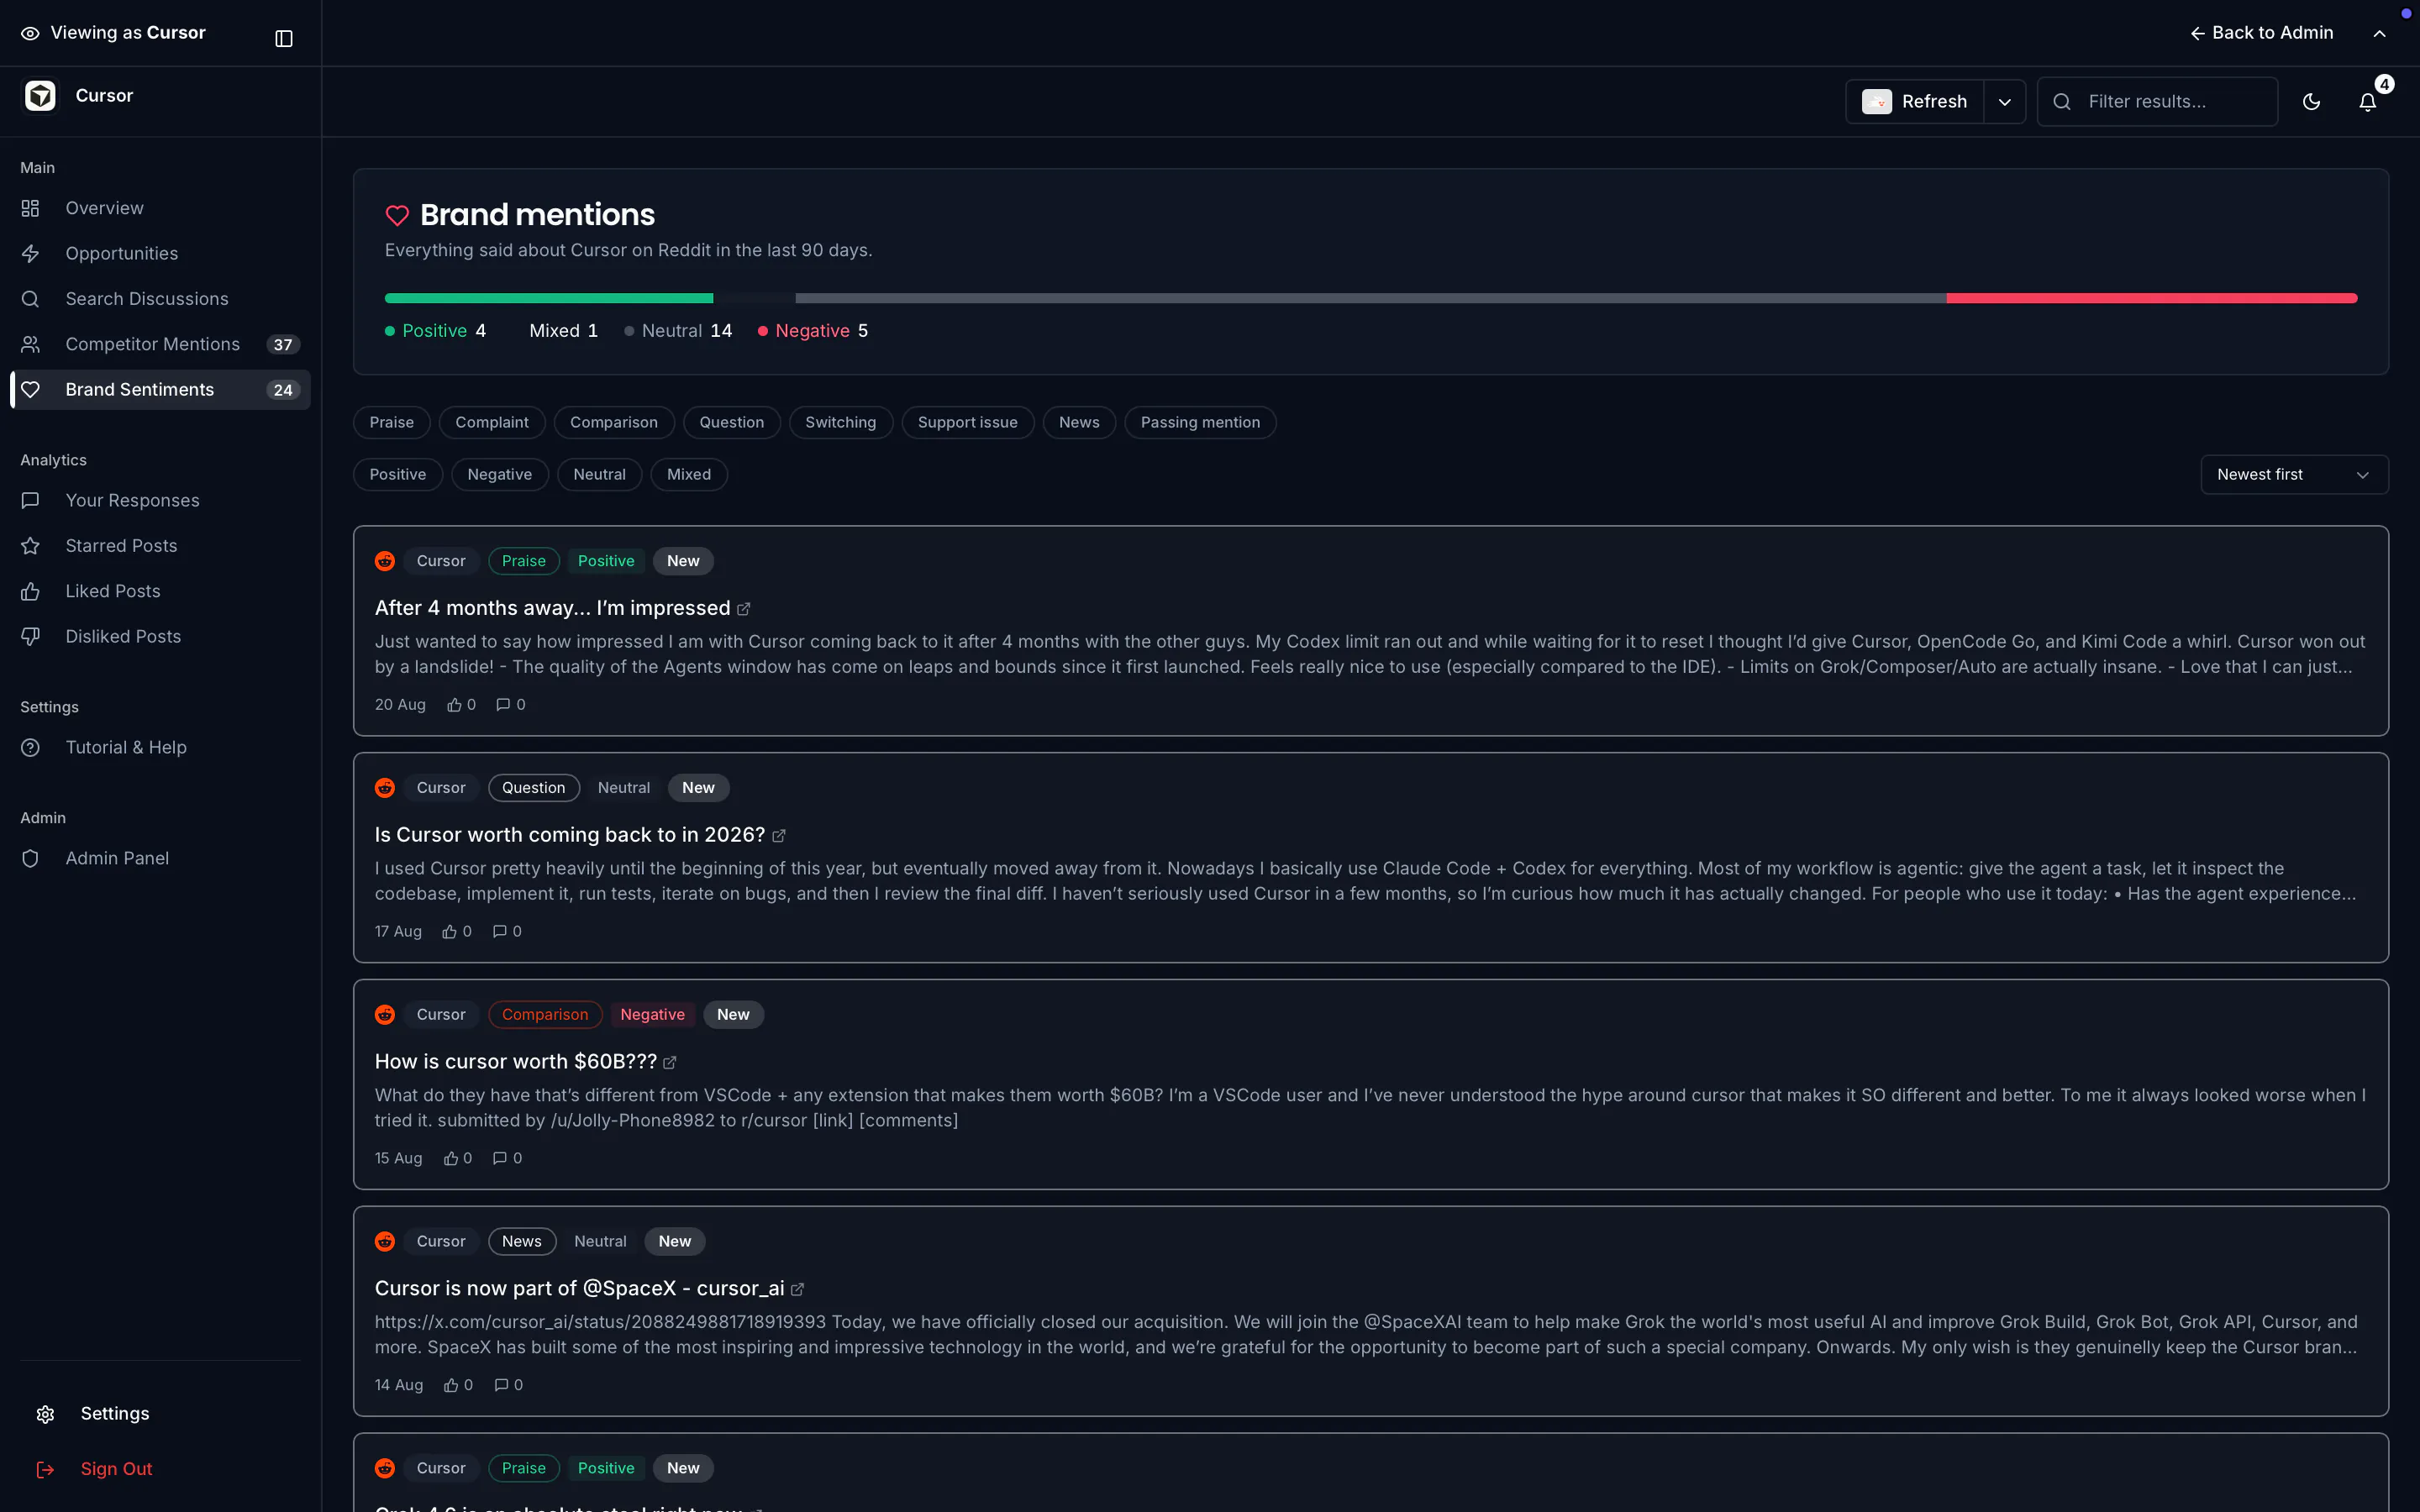Open external link for 'Cursor is now part of @SpaceX'
The height and width of the screenshot is (1512, 2420).
(798, 1290)
